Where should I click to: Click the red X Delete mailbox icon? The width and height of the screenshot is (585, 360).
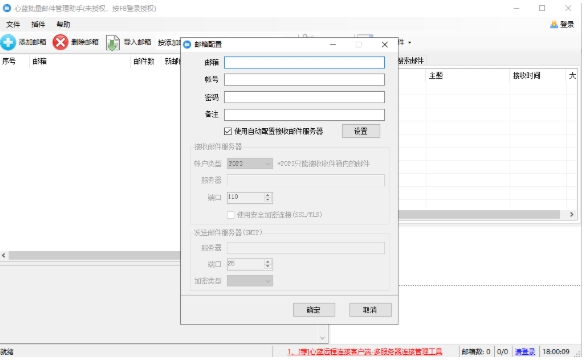tap(60, 42)
